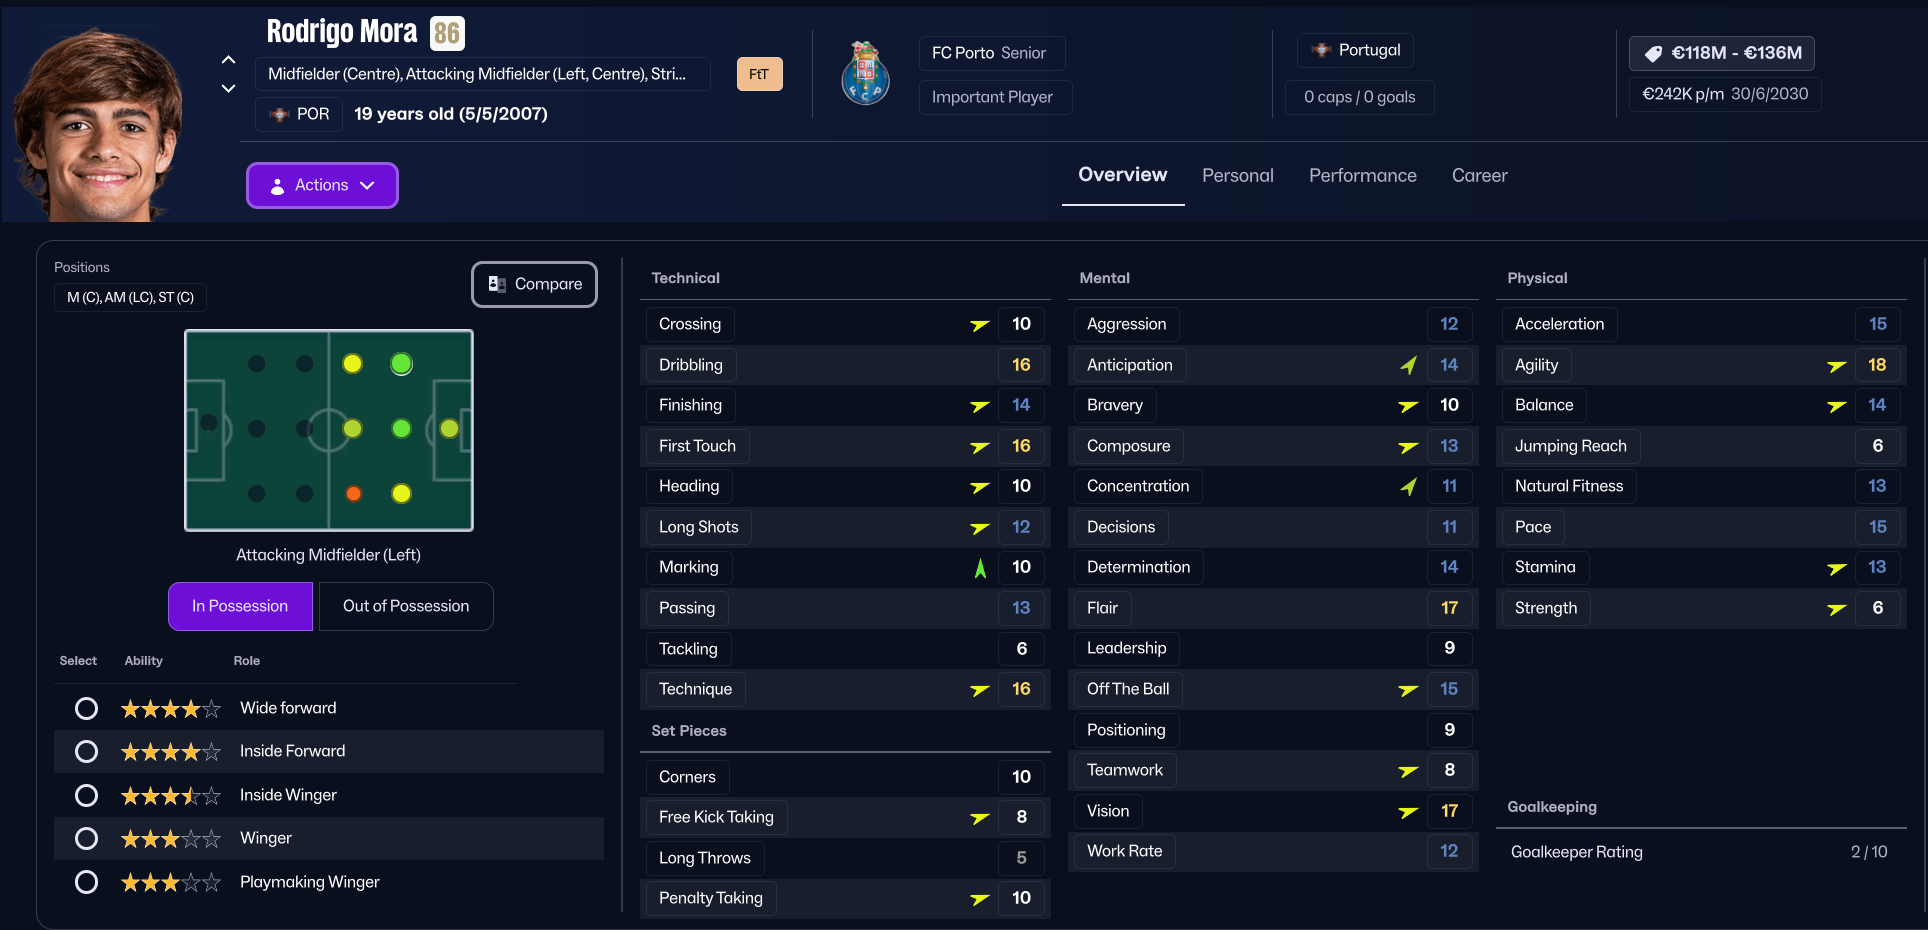Screen dimensions: 1928x930
Task: Select the Wide forward role radio button
Action: (87, 709)
